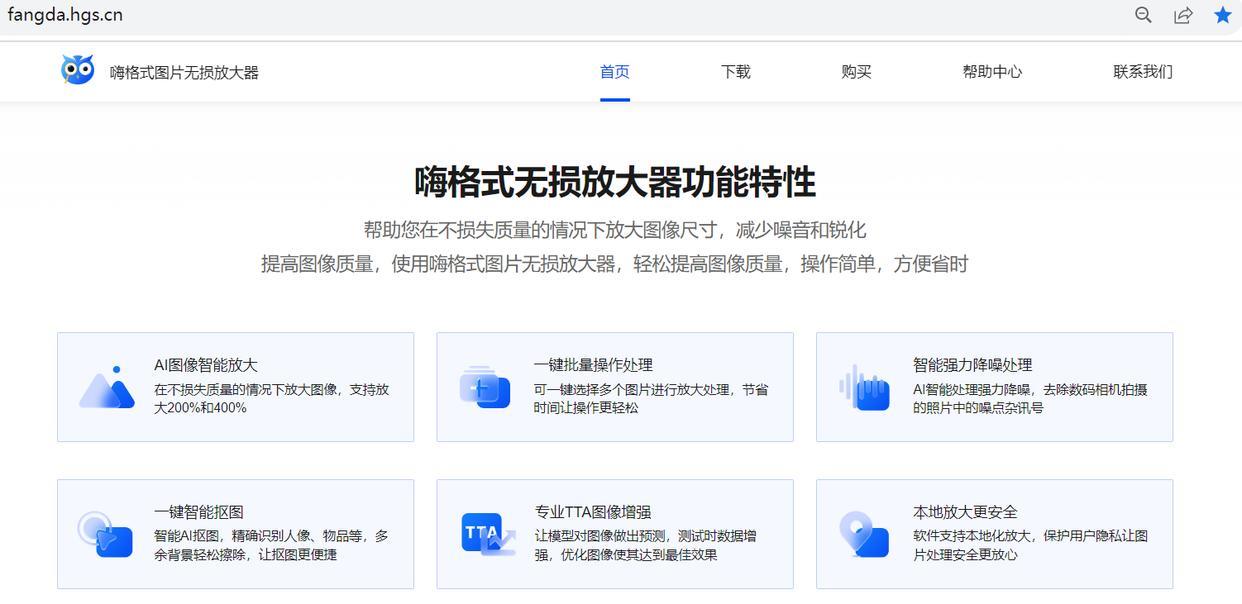
Task: Select the 专业TTA图像增强 card title
Action: (593, 512)
